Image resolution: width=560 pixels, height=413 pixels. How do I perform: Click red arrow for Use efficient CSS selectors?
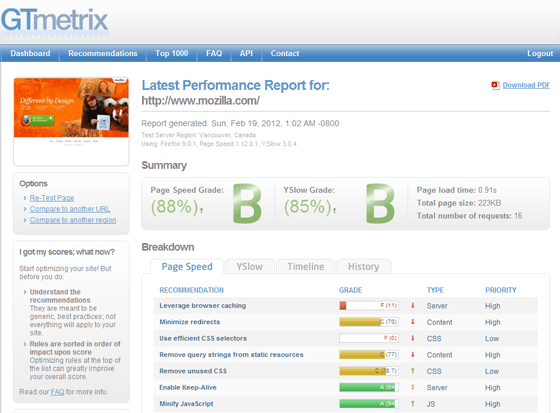(412, 338)
